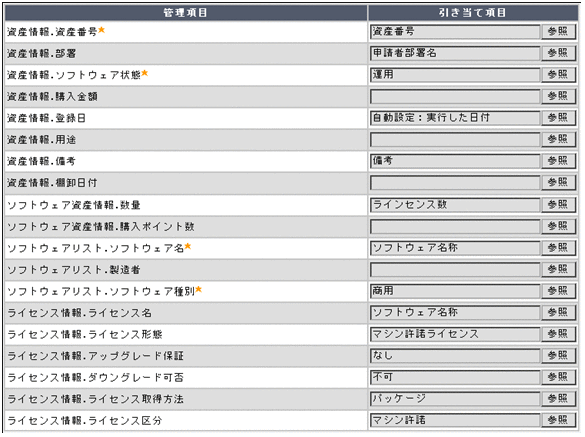Click 参照 for ソフトウェア資産情報.数量
This screenshot has width=585, height=437.
558,205
